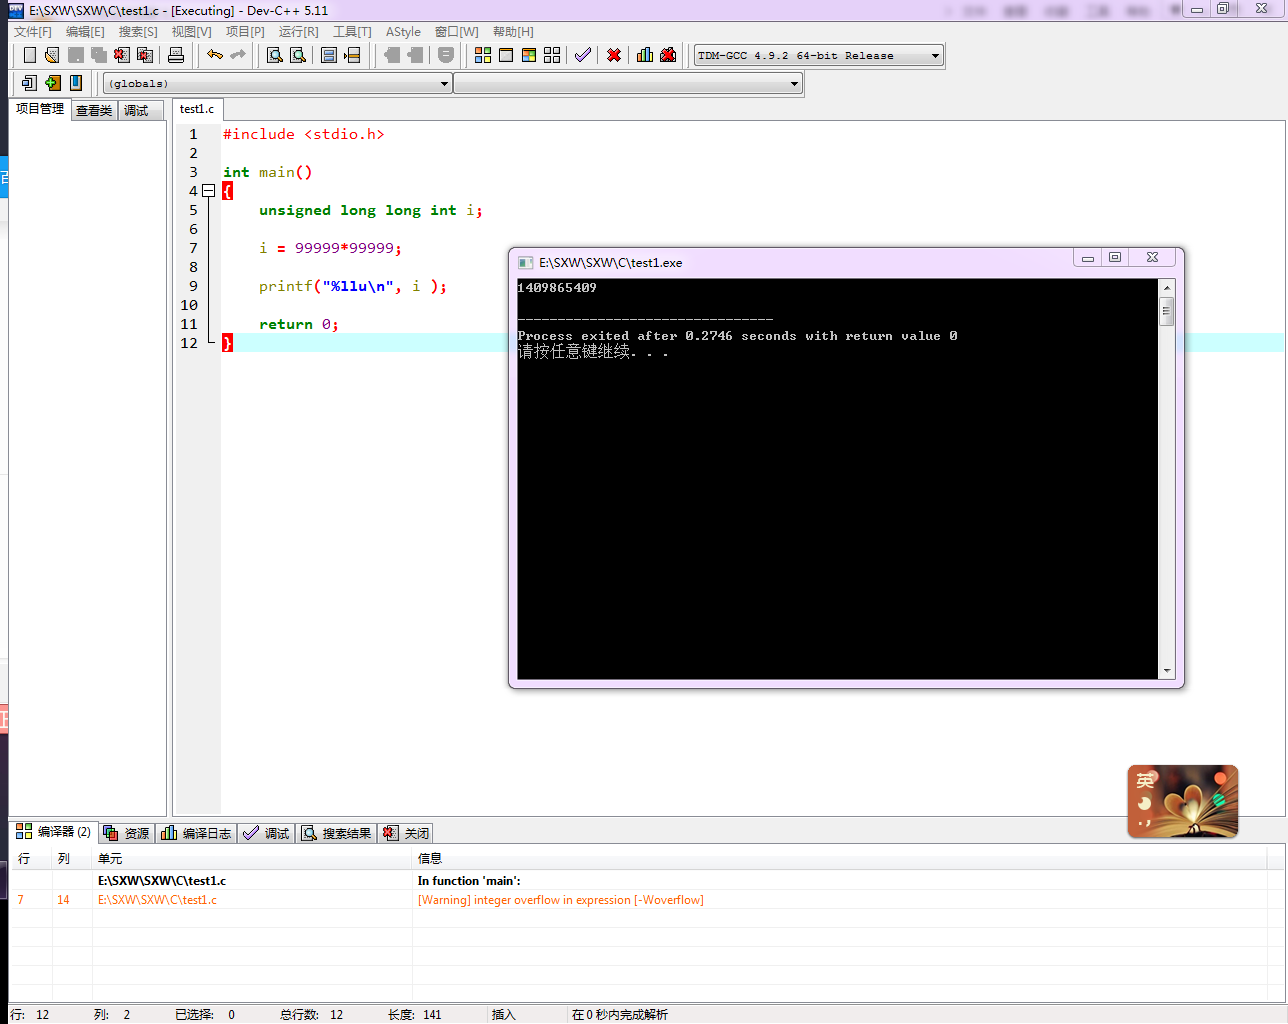Click the 信息 column header
The image size is (1288, 1024).
840,858
